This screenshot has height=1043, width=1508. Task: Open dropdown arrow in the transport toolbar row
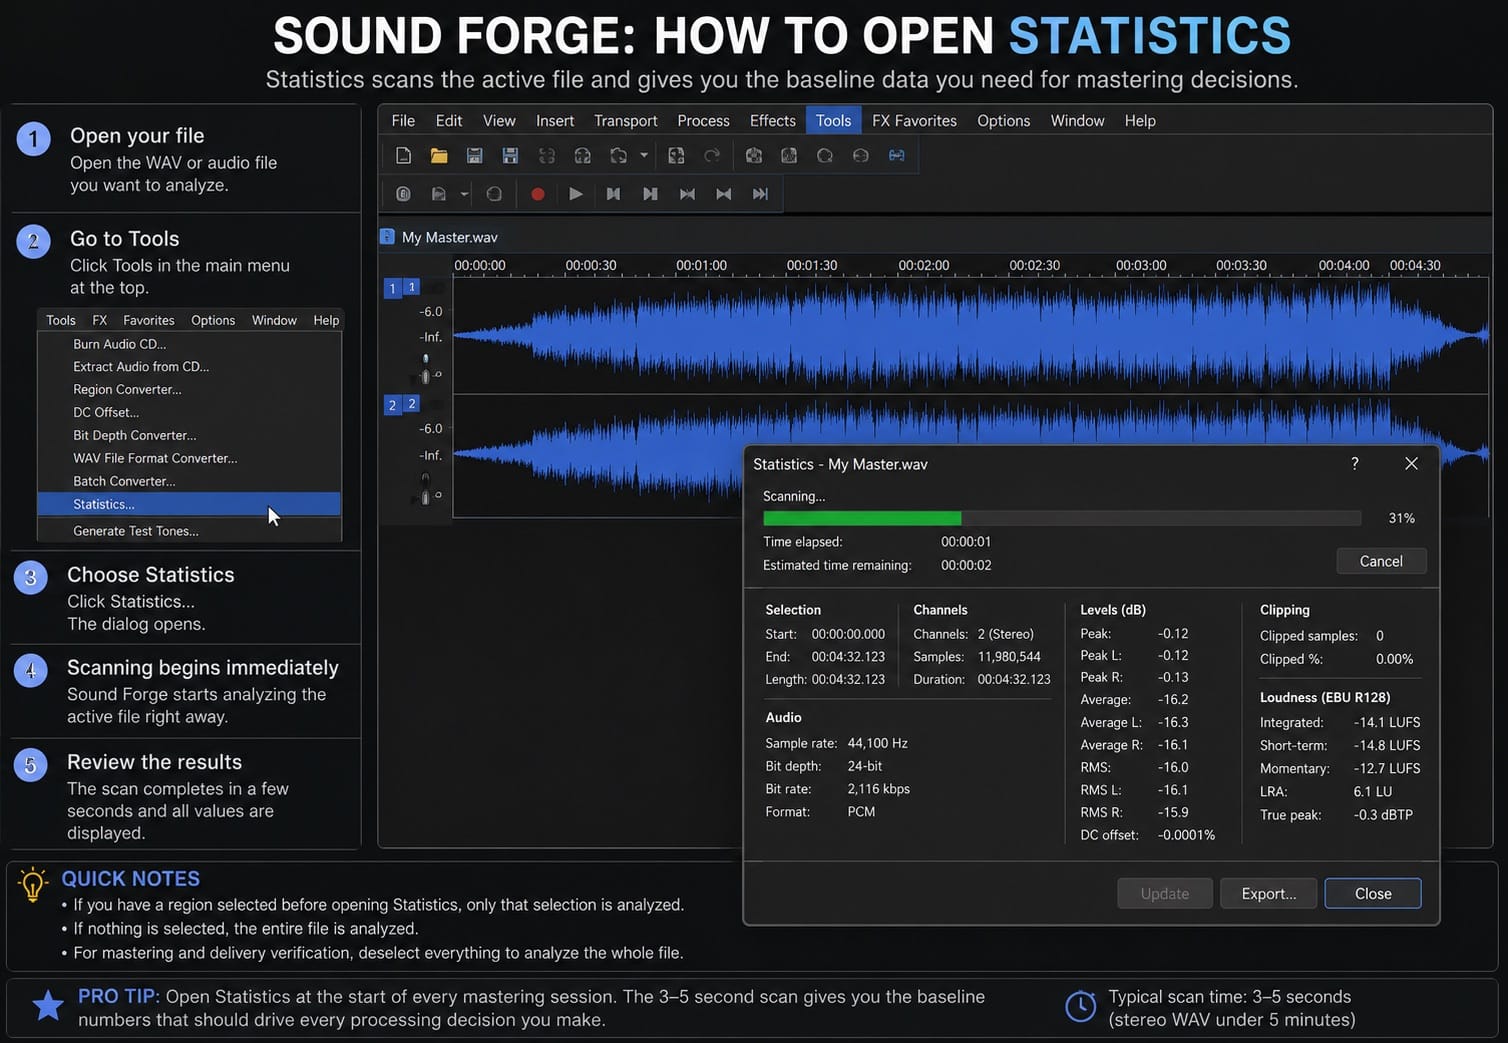pos(464,194)
